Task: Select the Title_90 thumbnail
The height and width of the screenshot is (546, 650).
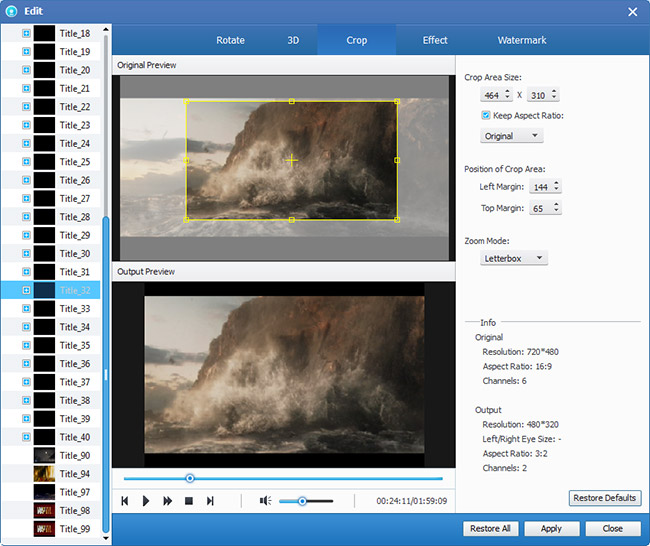Action: 44,455
